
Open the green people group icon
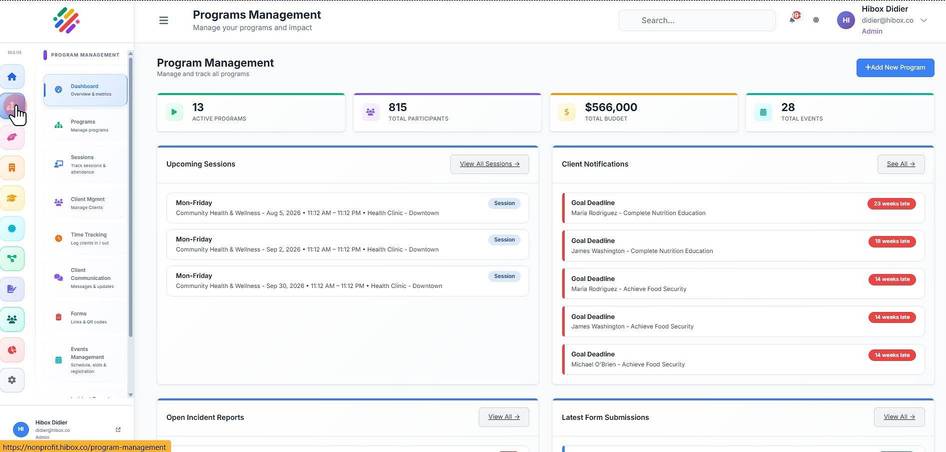tap(12, 319)
